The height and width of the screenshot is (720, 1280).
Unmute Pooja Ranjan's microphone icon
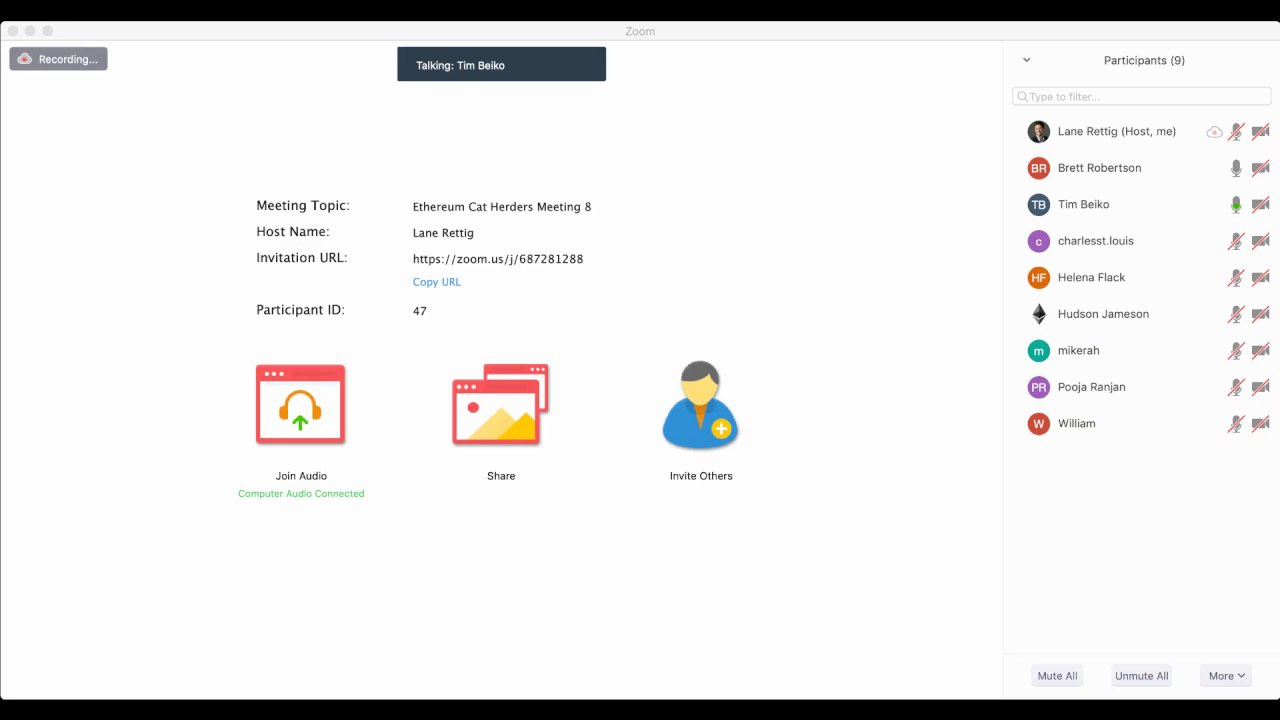pos(1236,387)
